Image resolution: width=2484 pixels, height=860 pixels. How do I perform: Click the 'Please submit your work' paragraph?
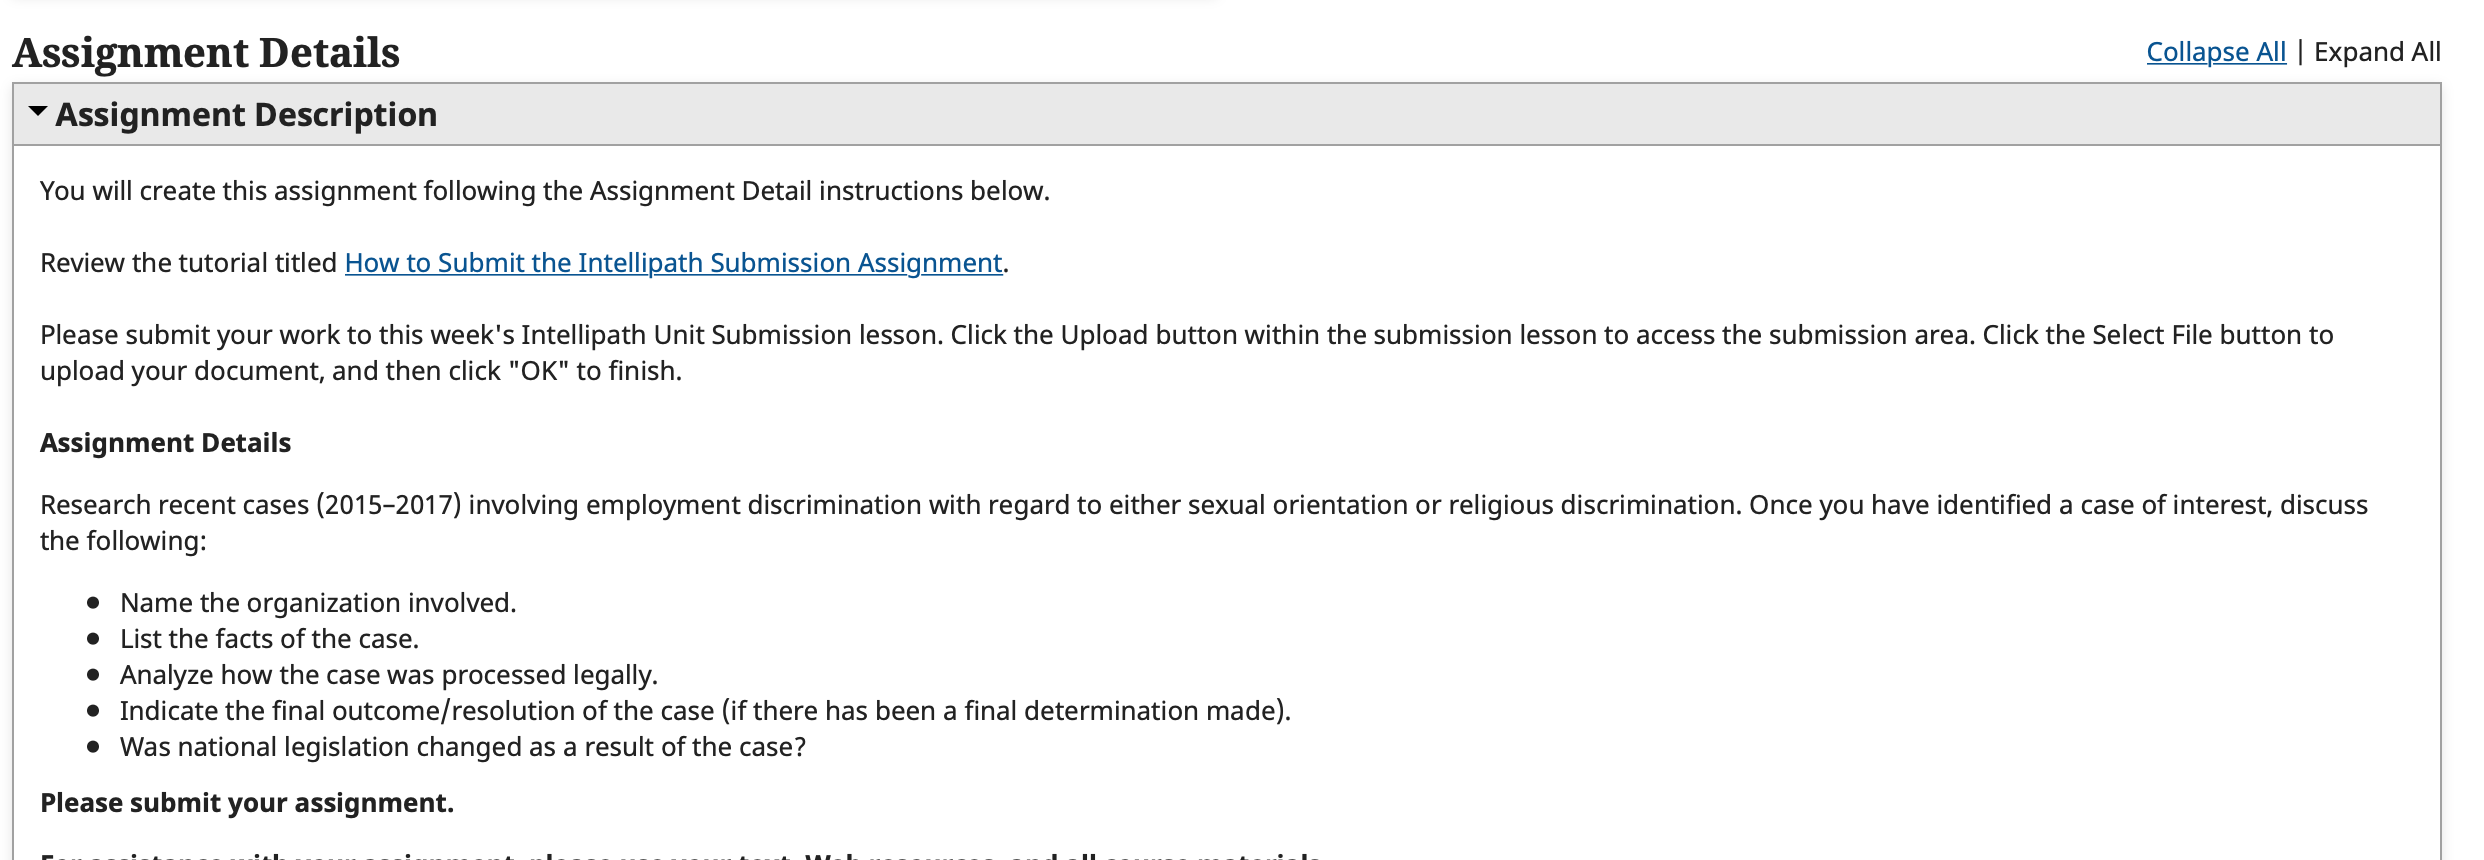(x=1187, y=353)
